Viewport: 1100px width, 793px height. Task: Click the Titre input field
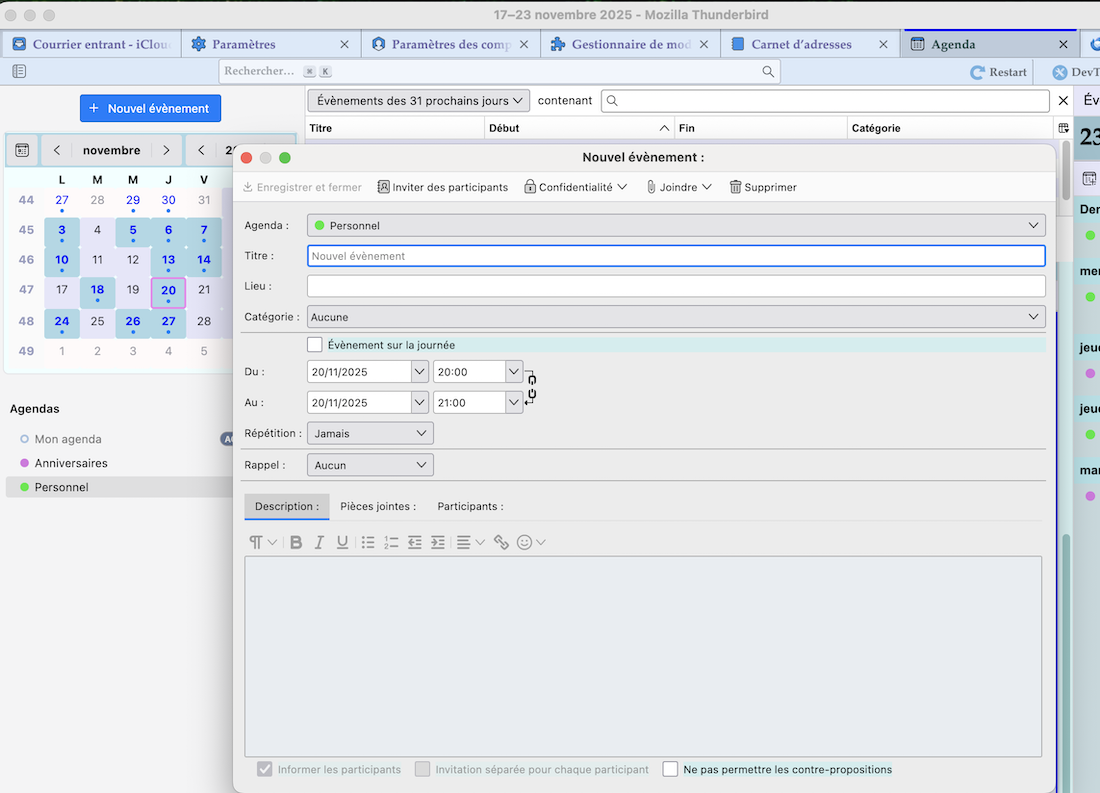point(675,256)
